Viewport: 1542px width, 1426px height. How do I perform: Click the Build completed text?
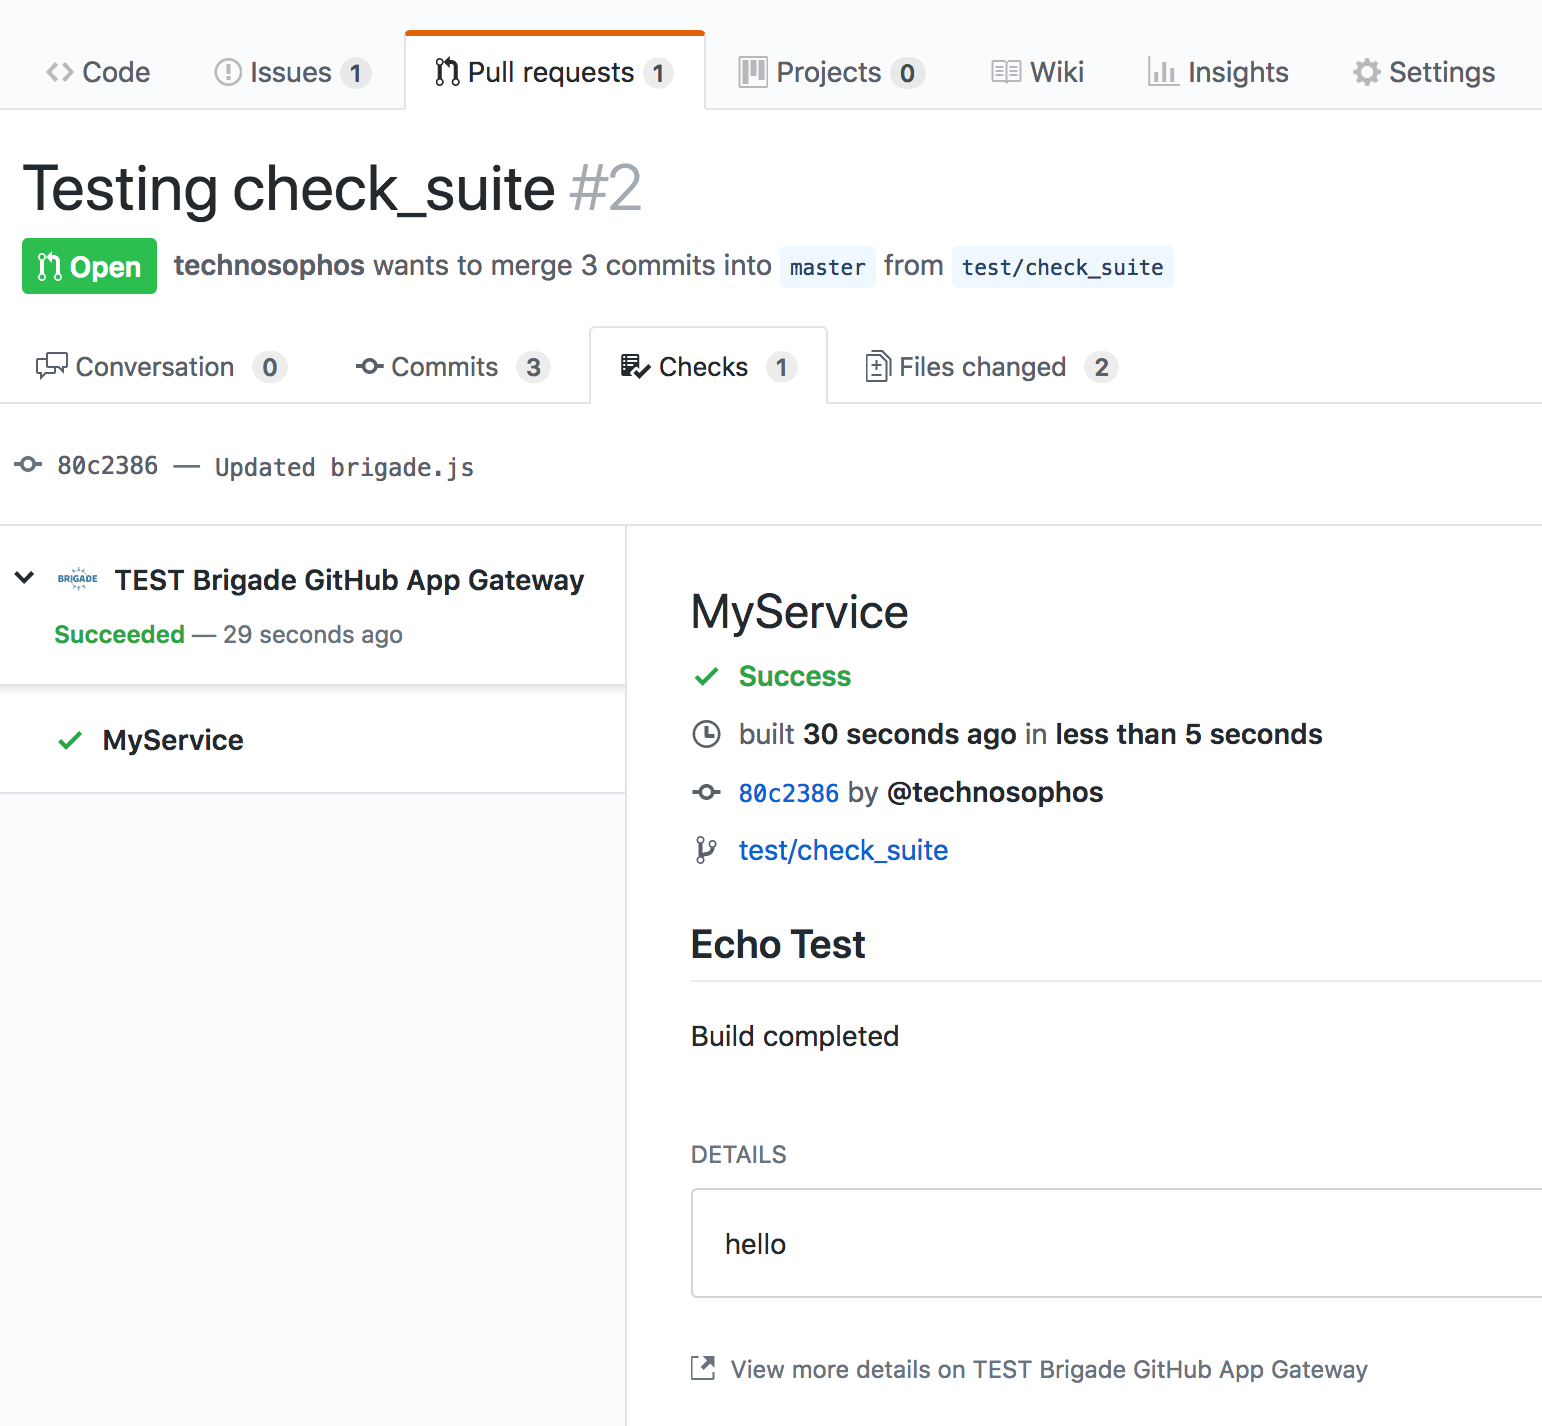click(795, 1036)
